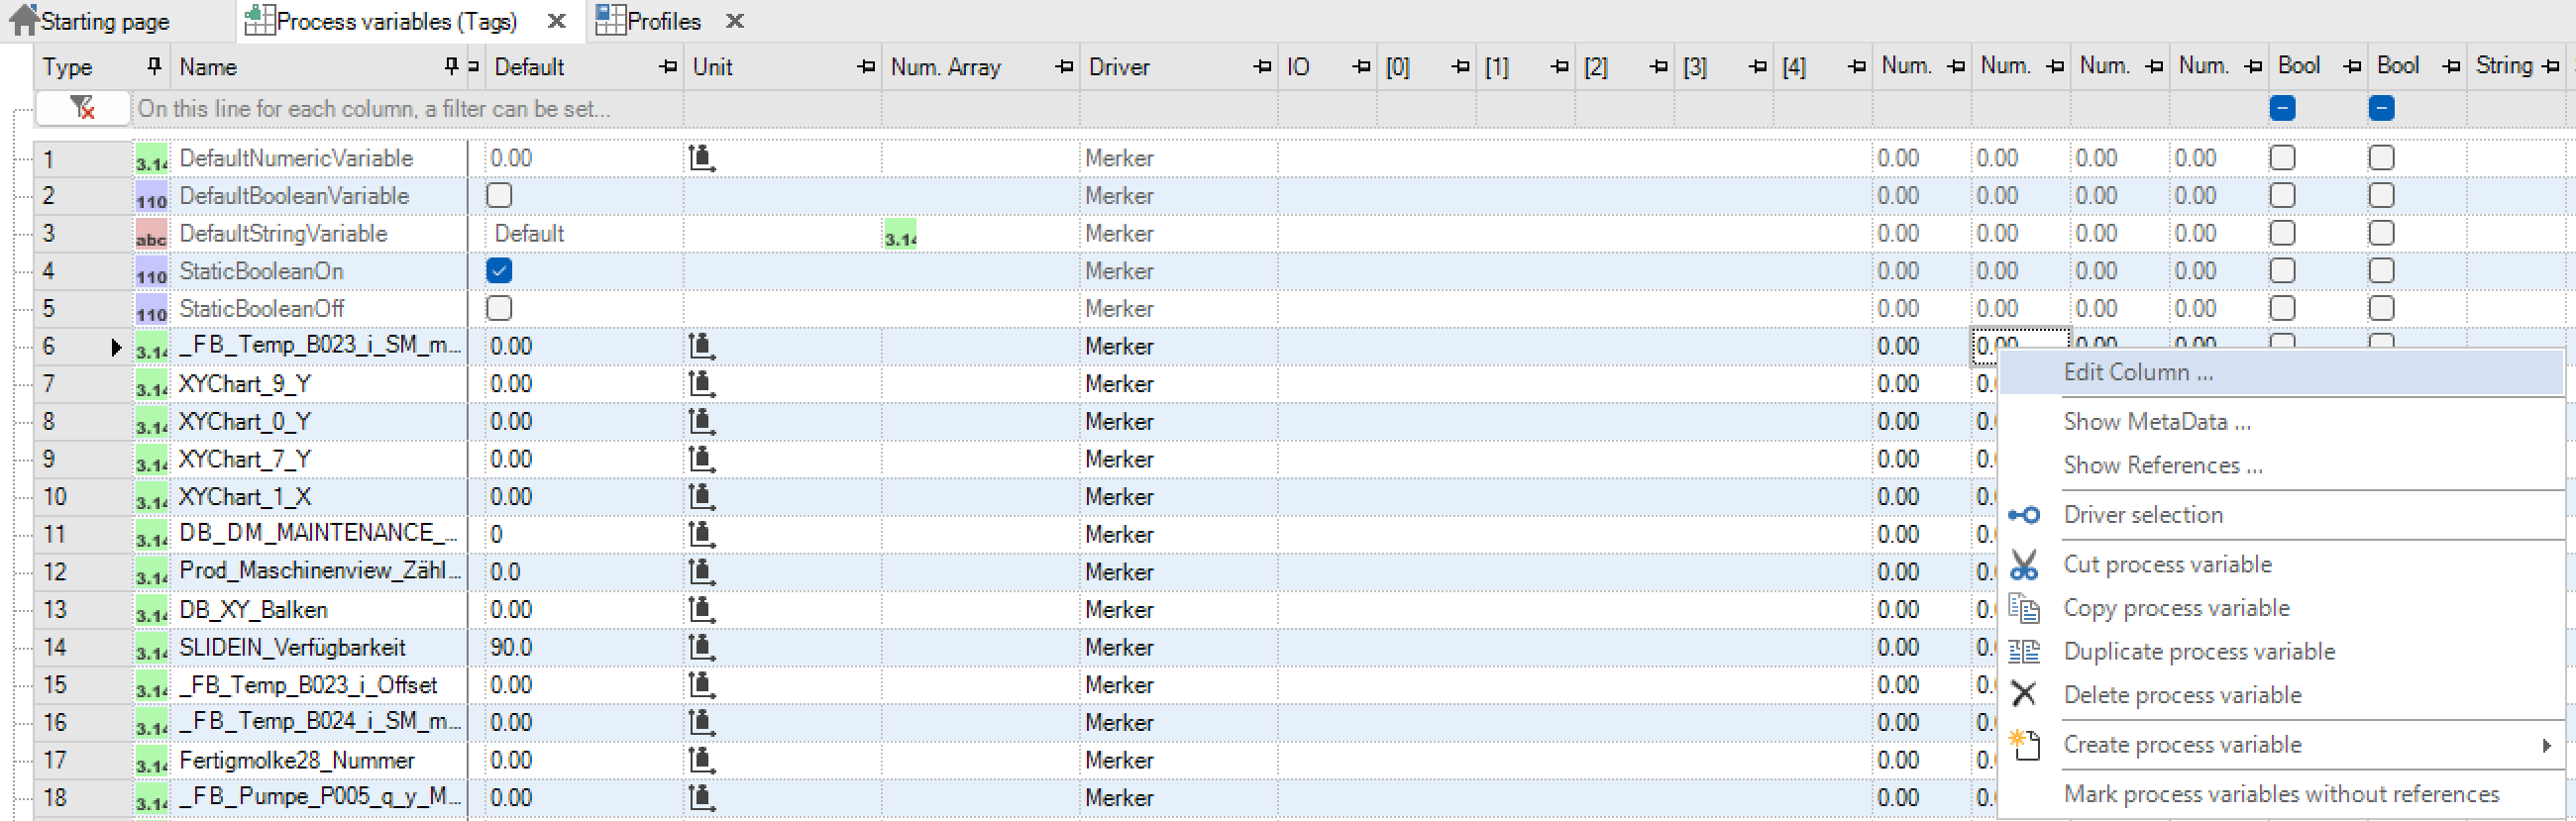Select row number 18
The width and height of the screenshot is (2576, 821).
55,798
